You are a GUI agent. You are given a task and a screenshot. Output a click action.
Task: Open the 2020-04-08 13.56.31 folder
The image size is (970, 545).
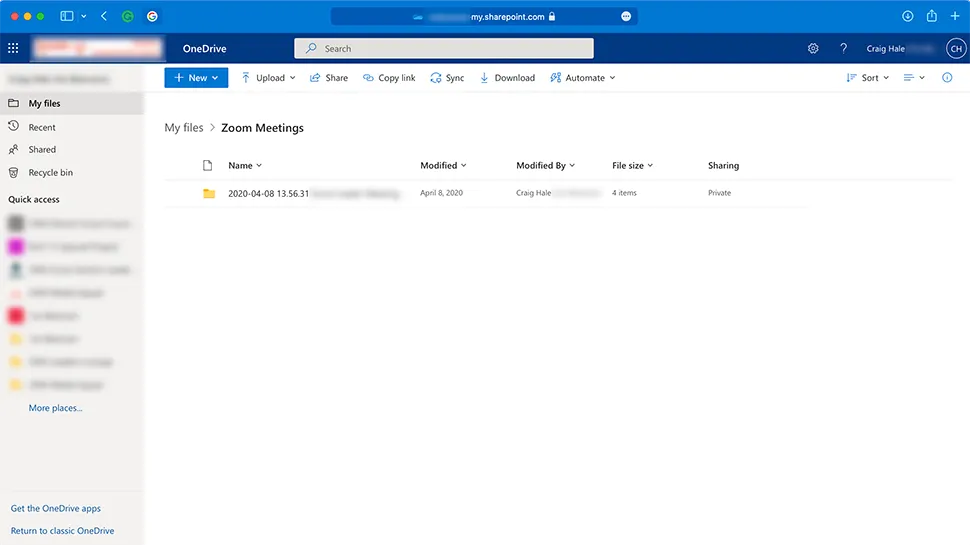pyautogui.click(x=268, y=193)
